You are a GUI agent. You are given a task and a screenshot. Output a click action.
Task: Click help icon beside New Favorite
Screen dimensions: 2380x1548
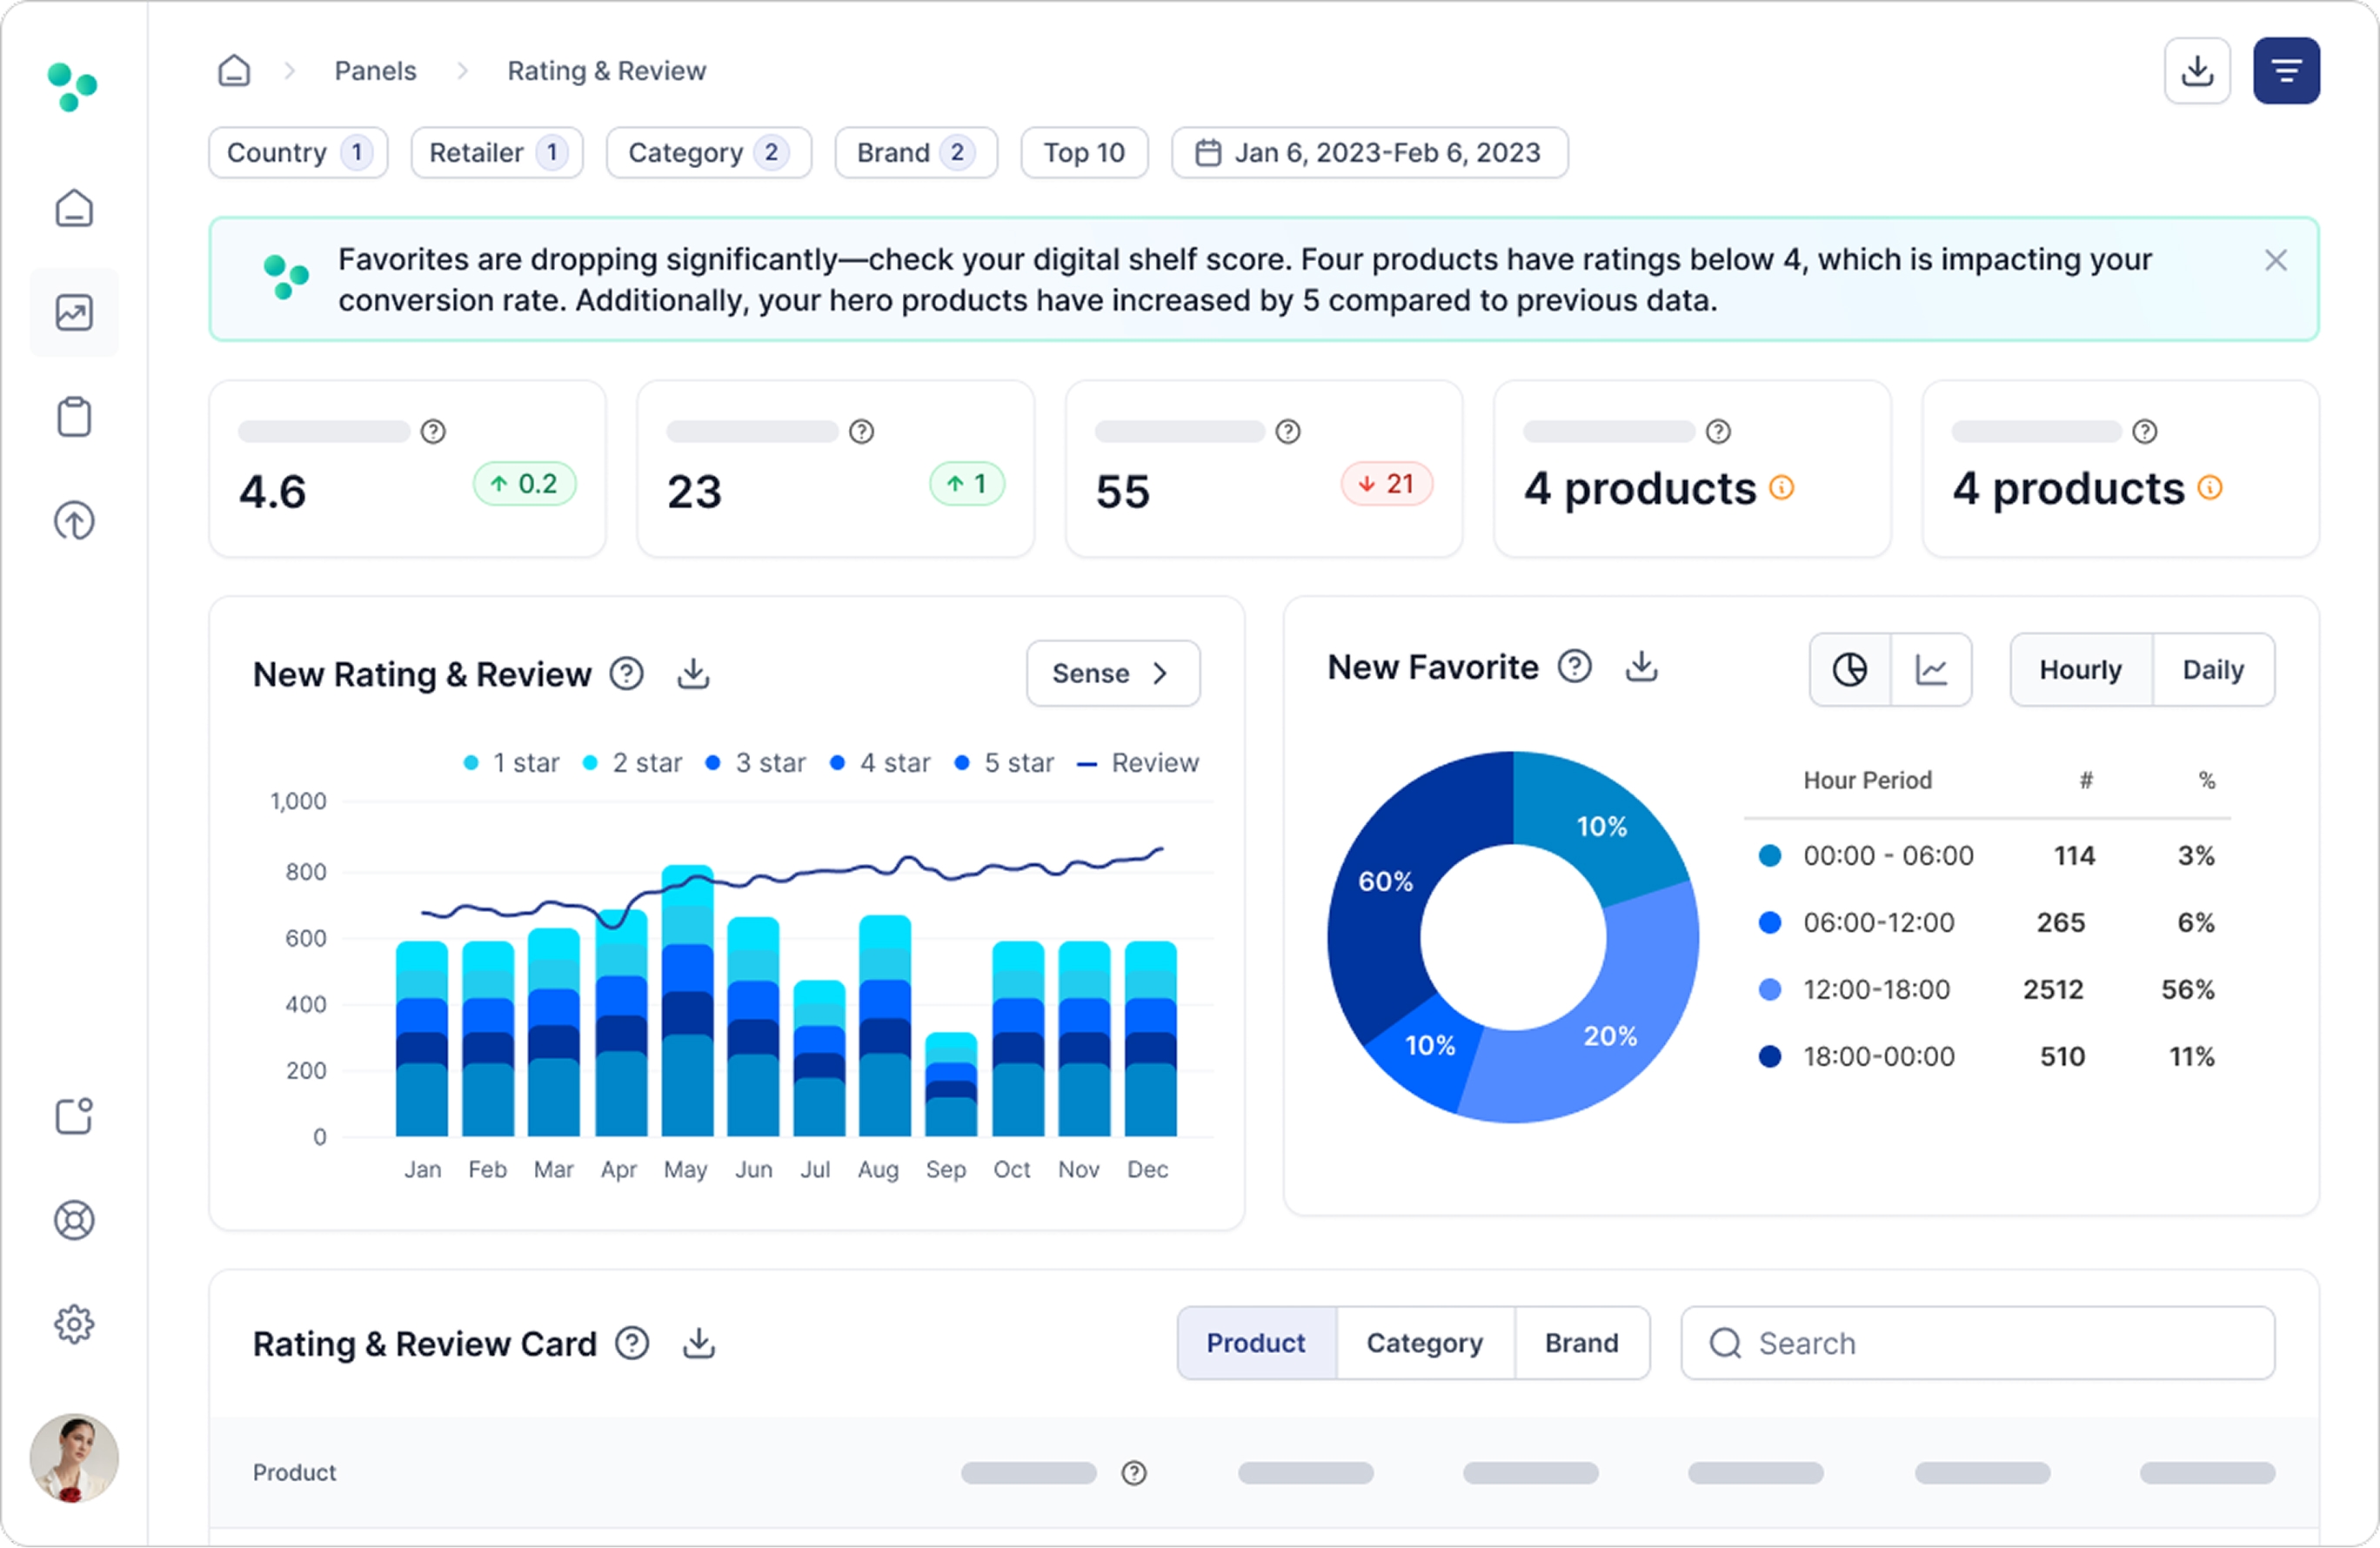click(1575, 666)
